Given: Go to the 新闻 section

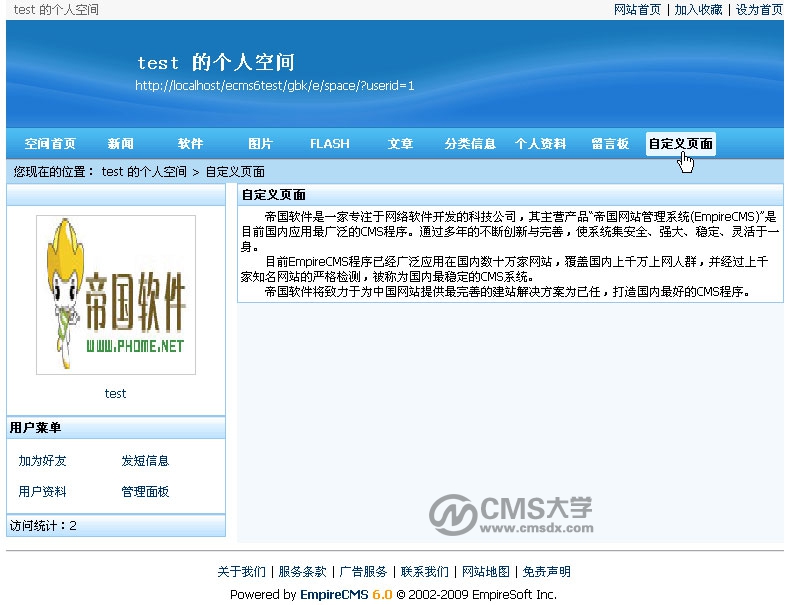Looking at the screenshot, I should pyautogui.click(x=120, y=144).
